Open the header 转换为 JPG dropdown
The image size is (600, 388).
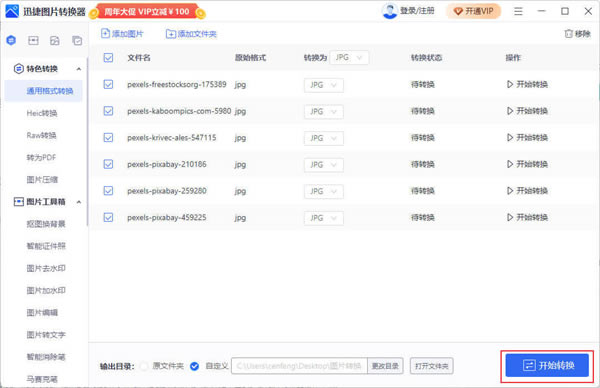[349, 57]
